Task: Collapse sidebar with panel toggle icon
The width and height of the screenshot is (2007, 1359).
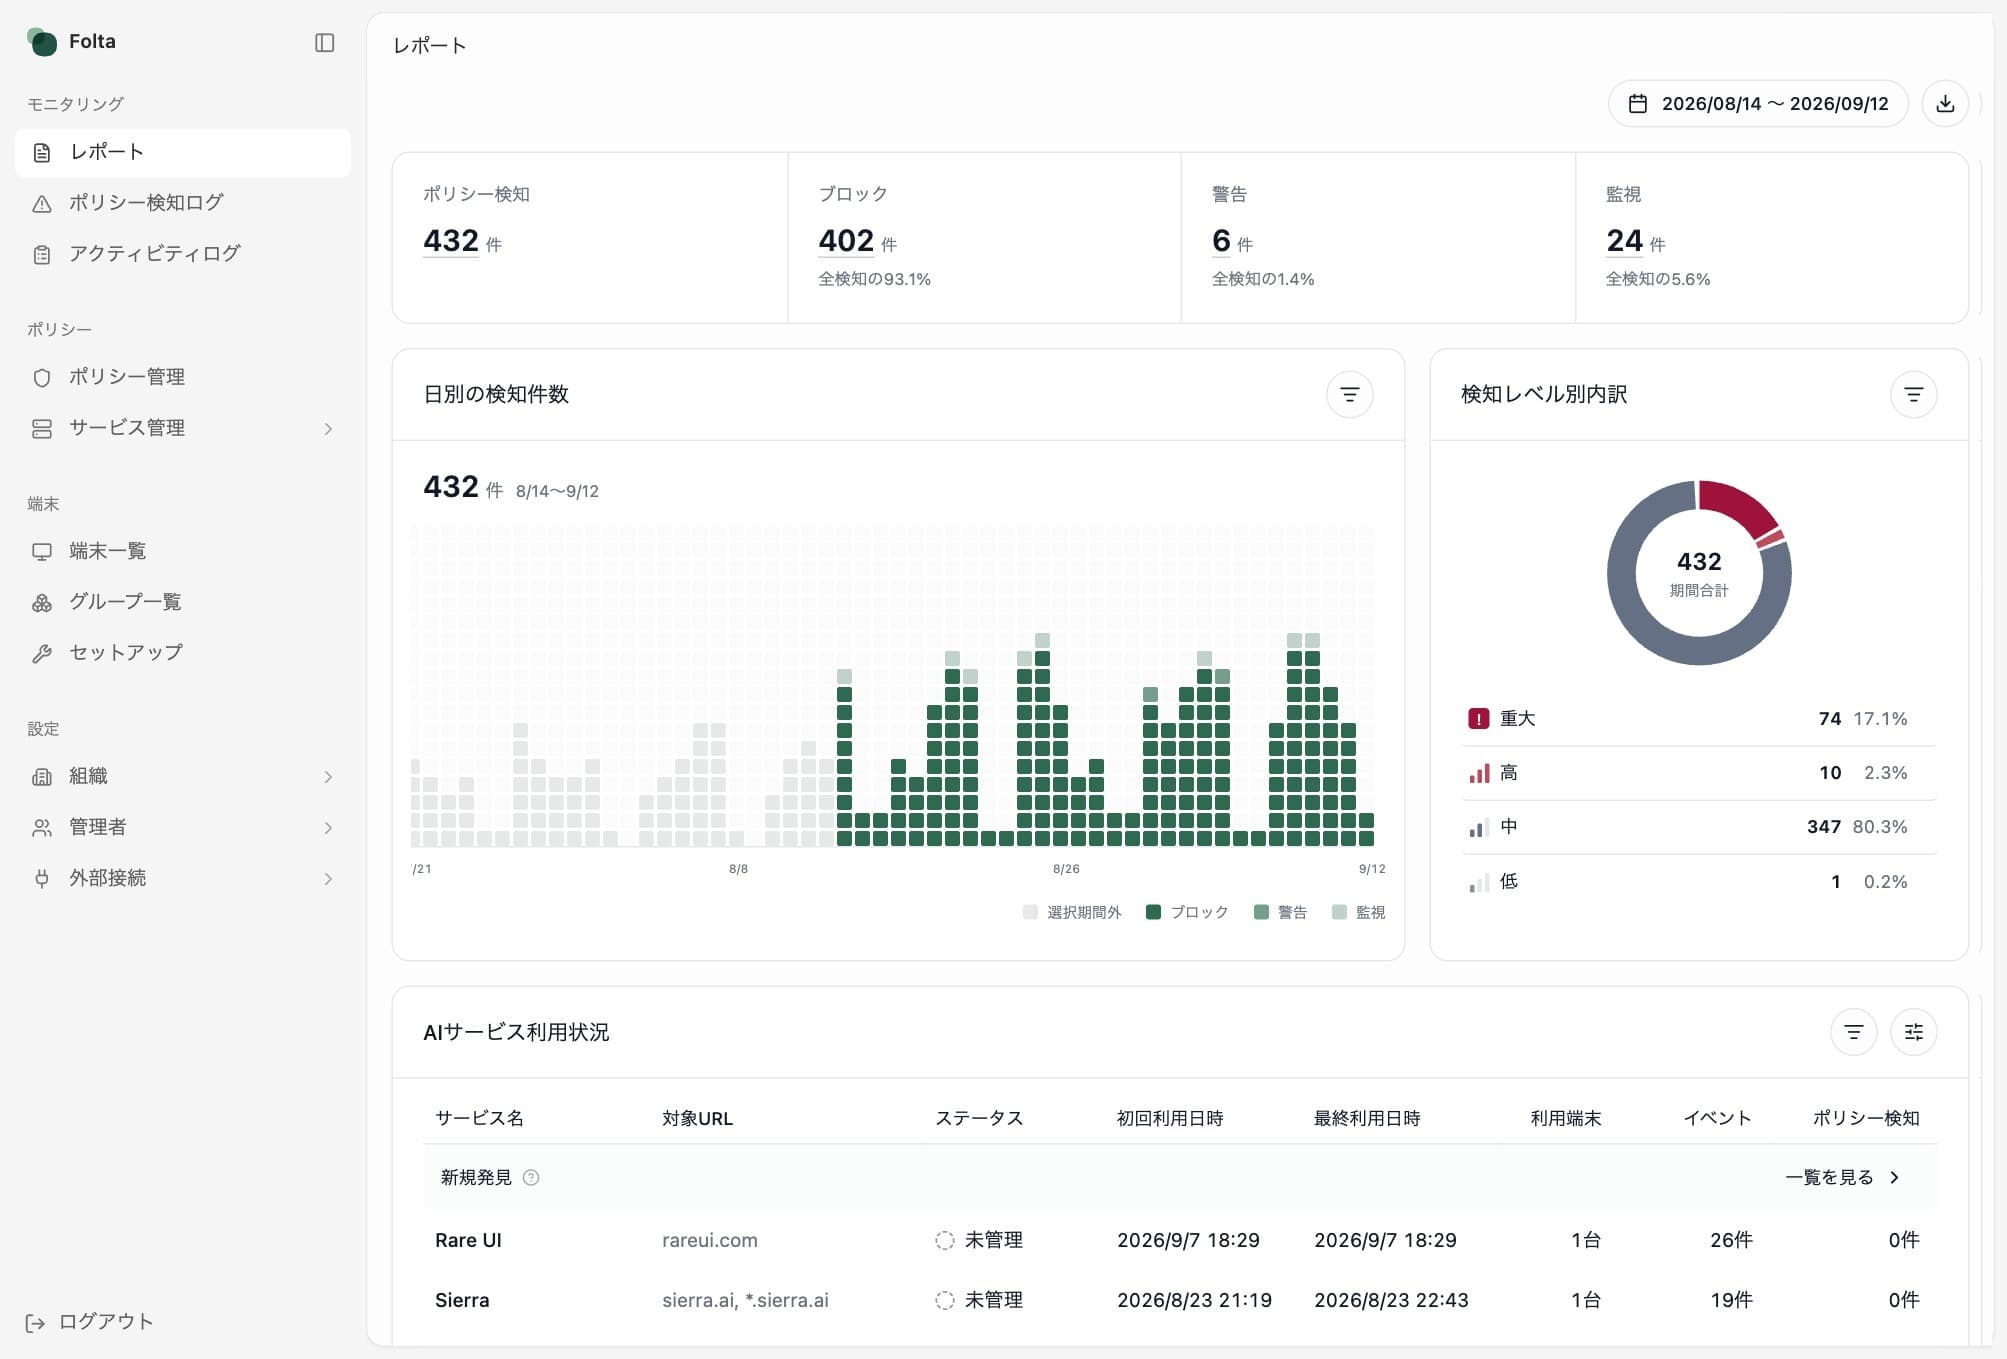Action: click(x=324, y=42)
